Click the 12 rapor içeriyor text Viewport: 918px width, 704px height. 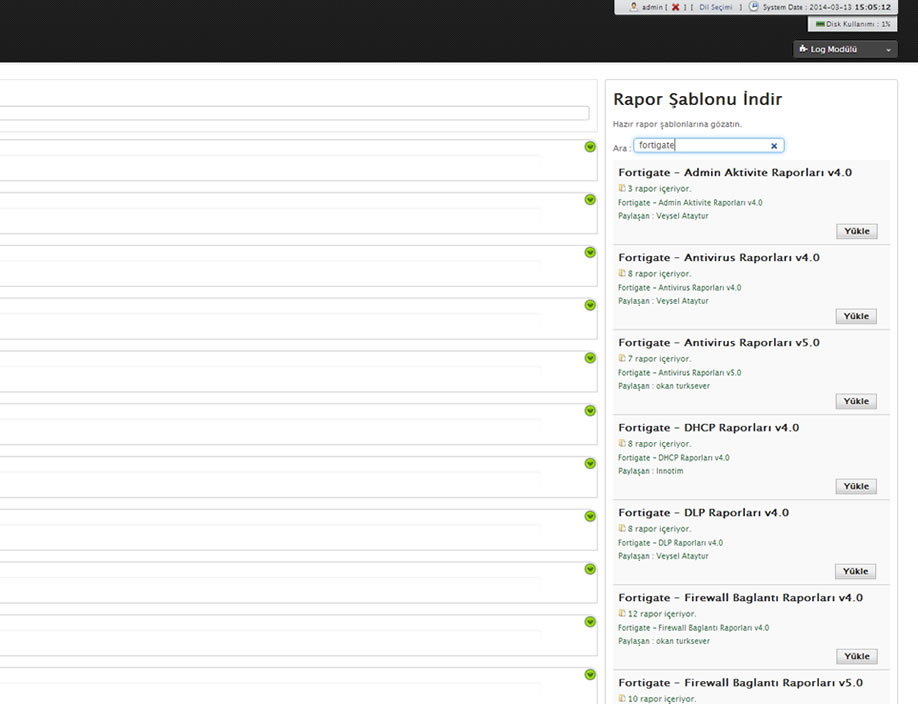pos(662,614)
